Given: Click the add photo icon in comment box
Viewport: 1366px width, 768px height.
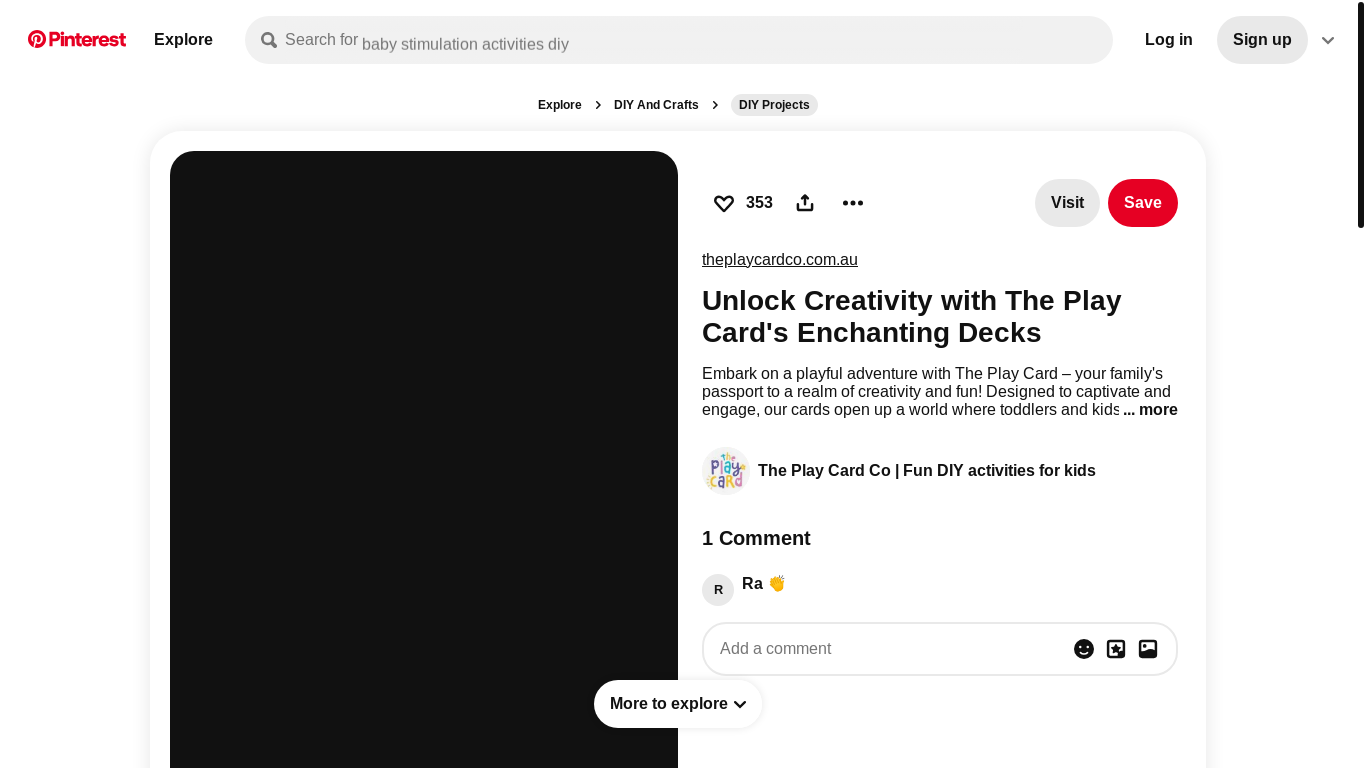Looking at the screenshot, I should coord(1148,649).
